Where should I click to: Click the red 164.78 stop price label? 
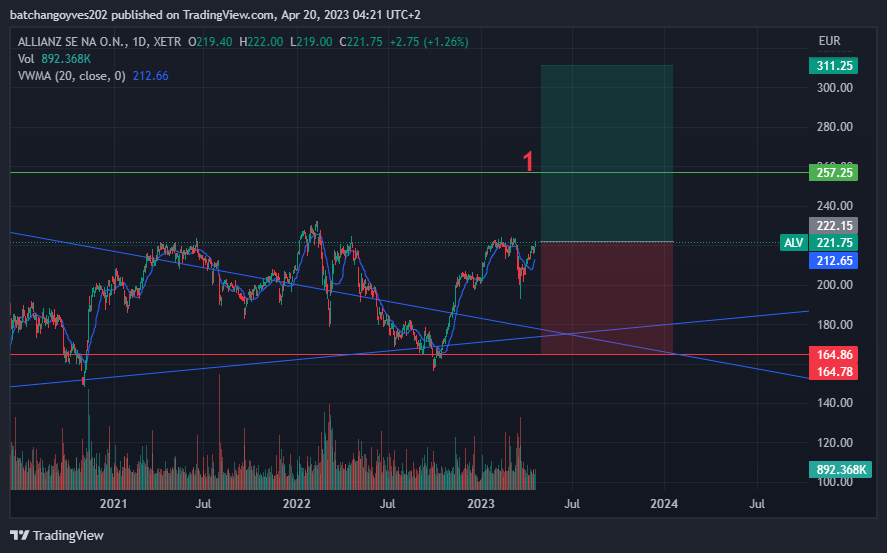(833, 371)
